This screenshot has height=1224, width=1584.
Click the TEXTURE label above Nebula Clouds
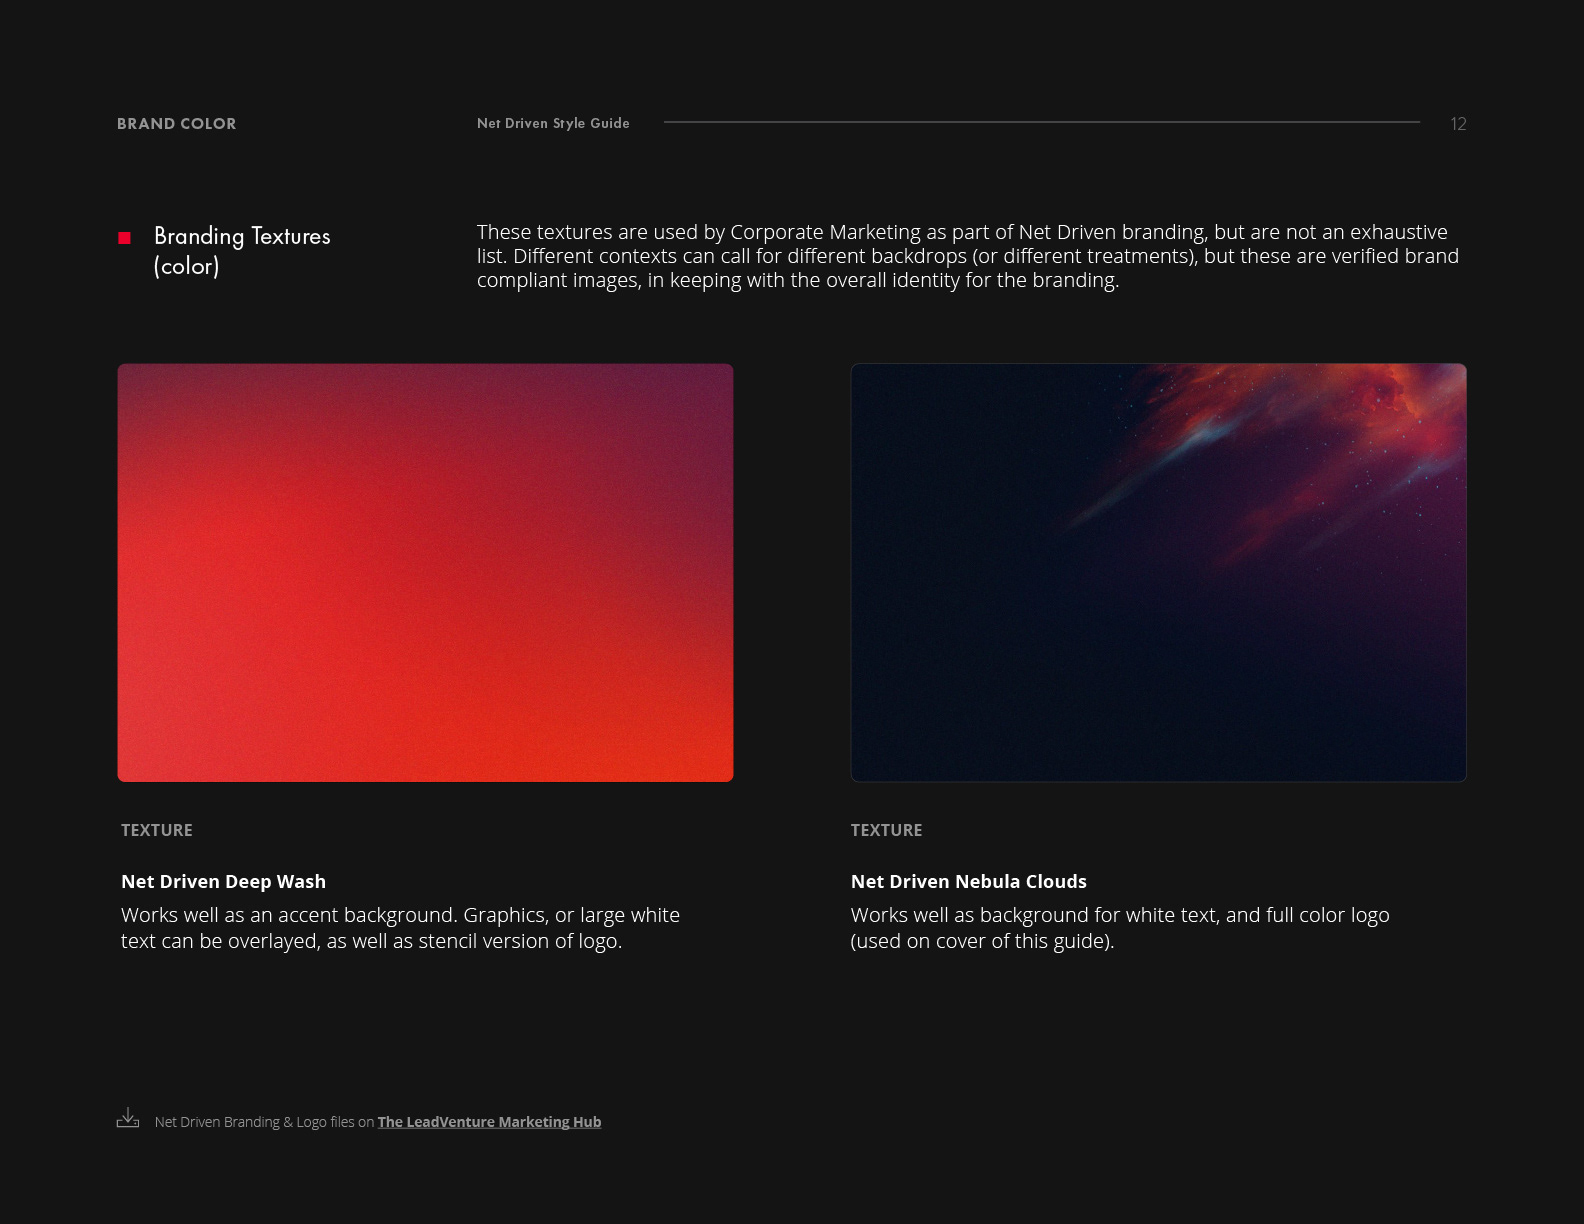[886, 830]
